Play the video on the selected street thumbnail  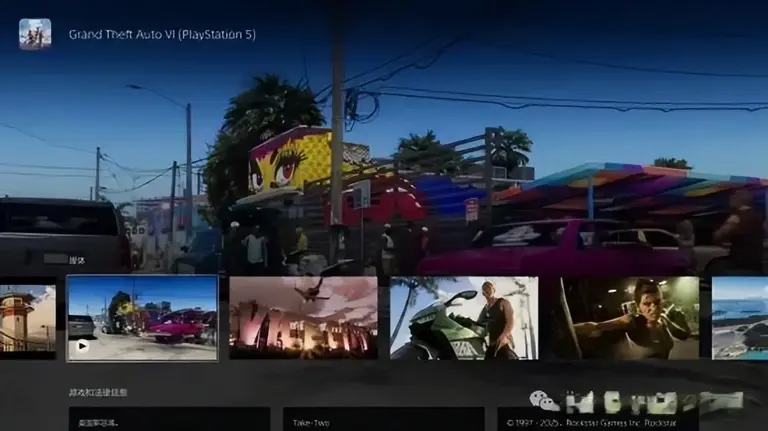pyautogui.click(x=82, y=346)
